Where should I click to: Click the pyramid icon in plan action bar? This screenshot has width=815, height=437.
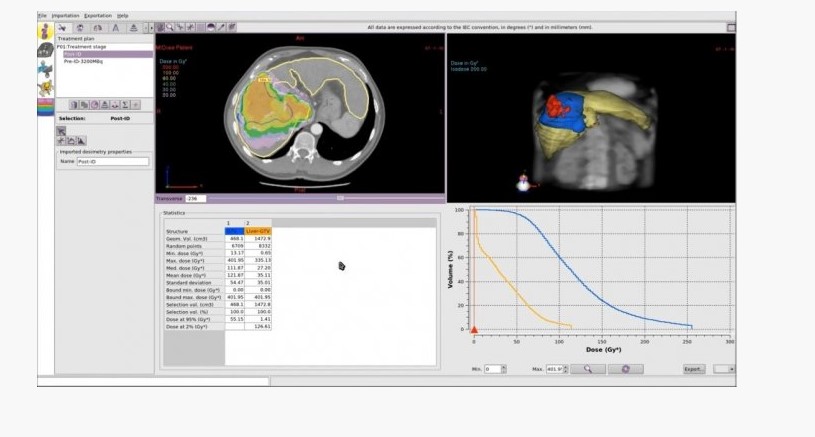pyautogui.click(x=105, y=105)
